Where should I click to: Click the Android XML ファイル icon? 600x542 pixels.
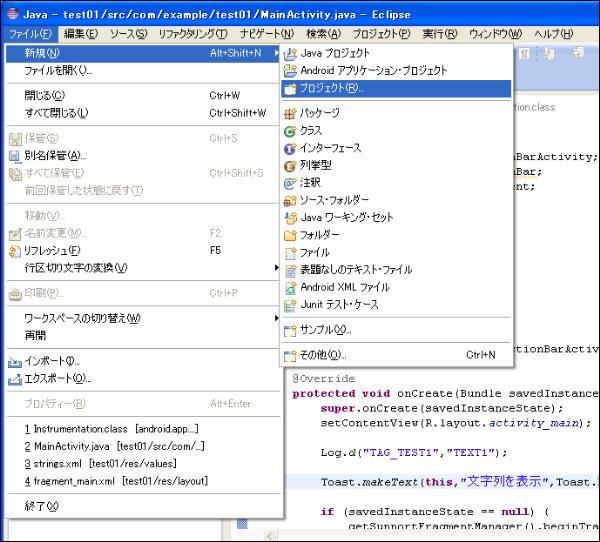click(290, 288)
